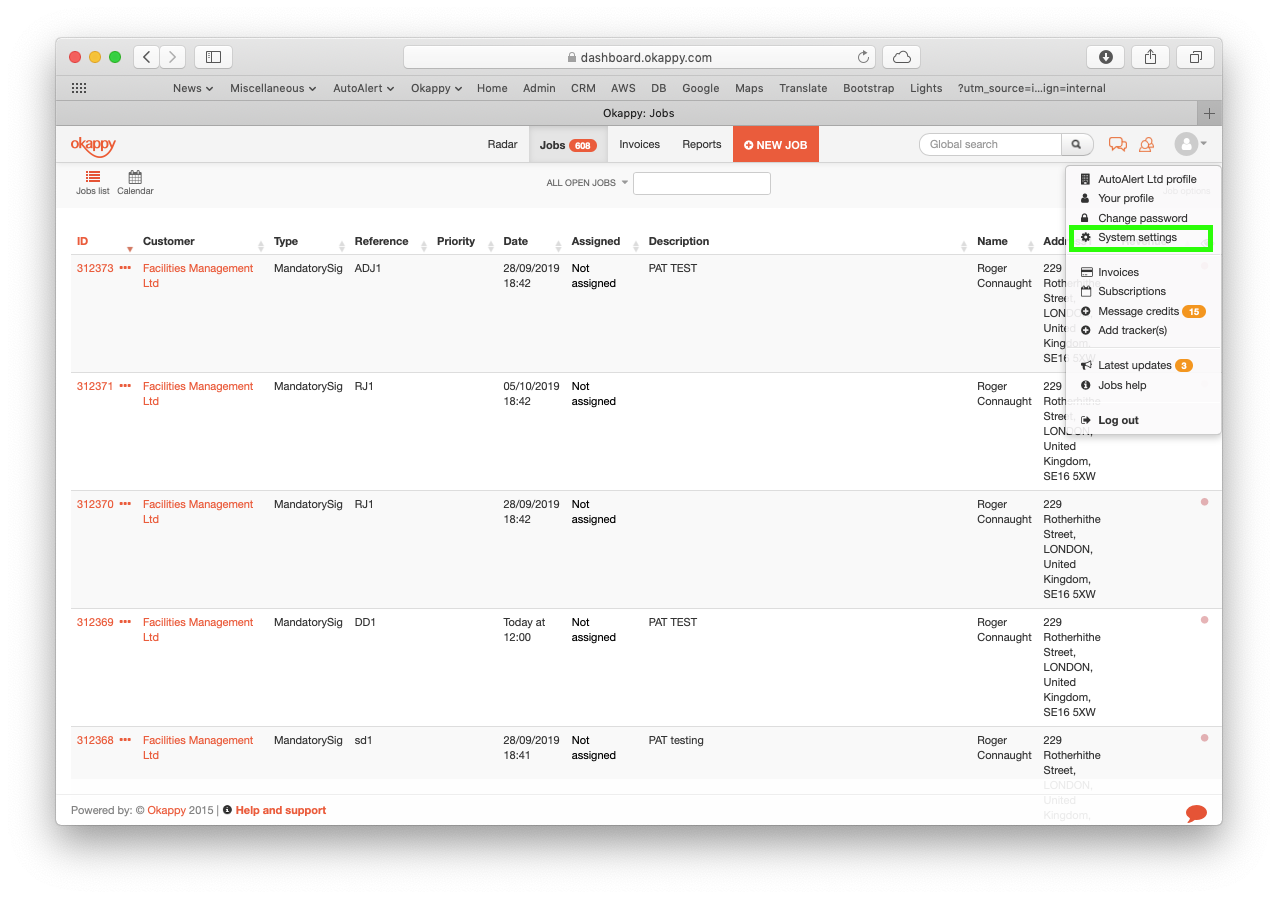The height and width of the screenshot is (899, 1278).
Task: Open the support chat bubble icon
Action: [x=1196, y=813]
